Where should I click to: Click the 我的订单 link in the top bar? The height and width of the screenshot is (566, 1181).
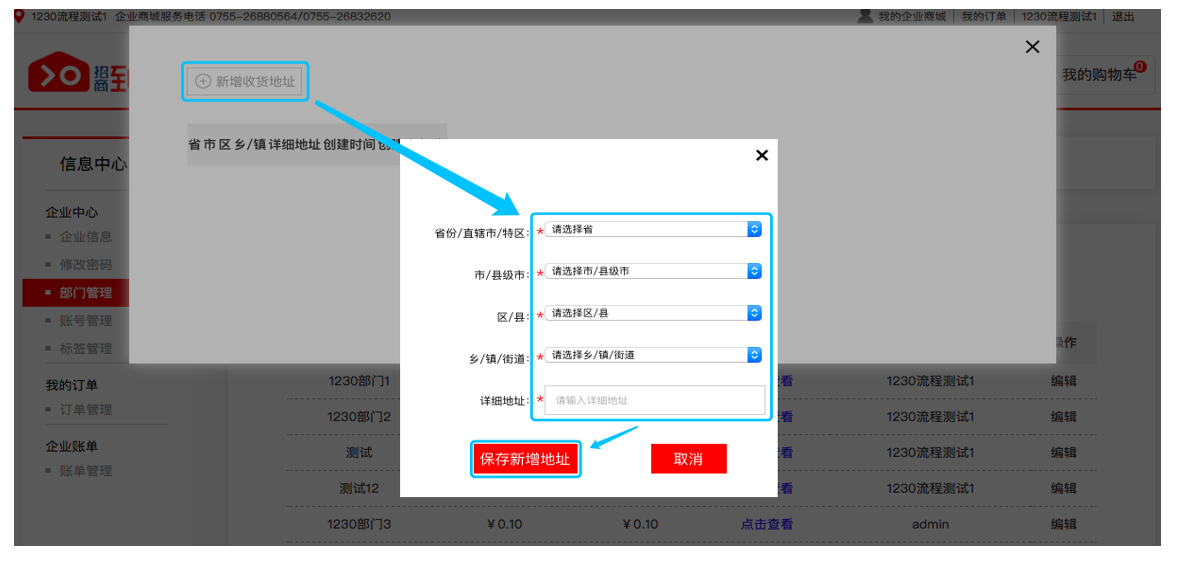tap(984, 17)
